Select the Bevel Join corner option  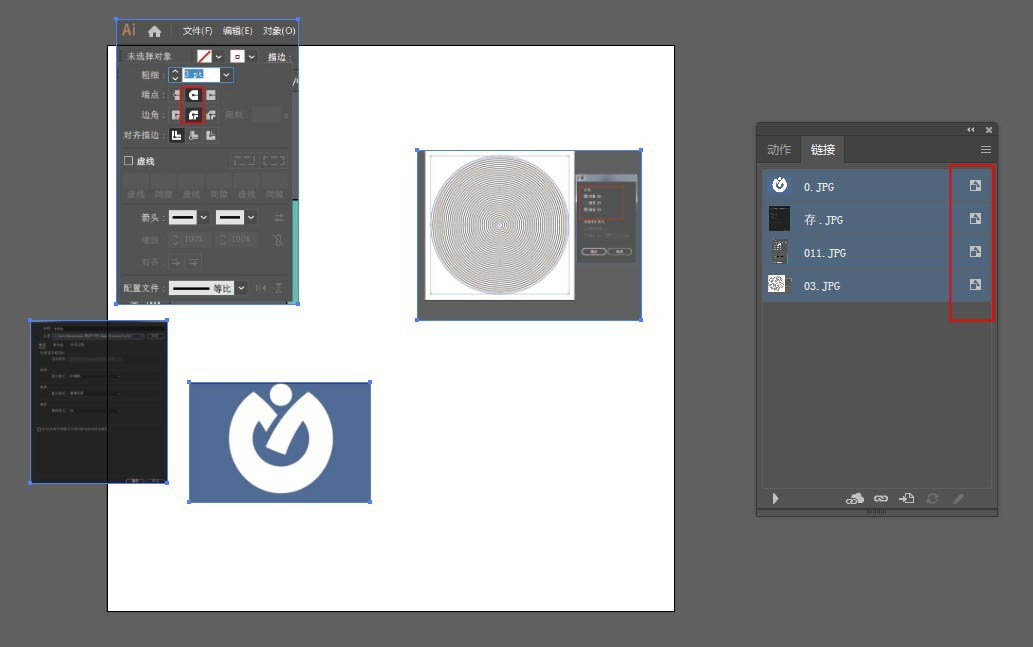(x=211, y=115)
